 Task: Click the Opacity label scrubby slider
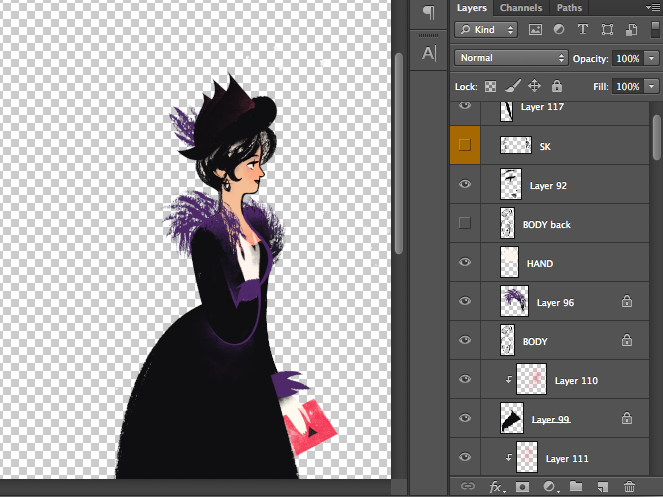pyautogui.click(x=590, y=58)
